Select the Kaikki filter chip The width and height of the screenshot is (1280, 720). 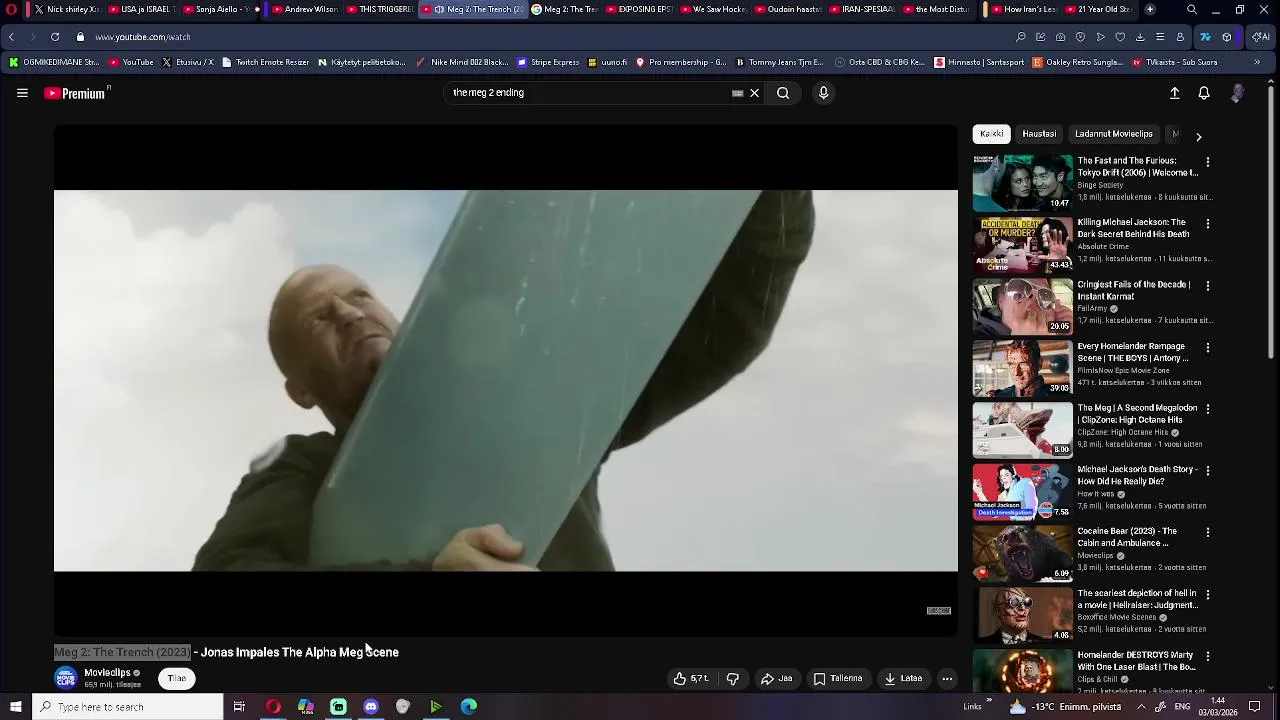click(x=992, y=134)
